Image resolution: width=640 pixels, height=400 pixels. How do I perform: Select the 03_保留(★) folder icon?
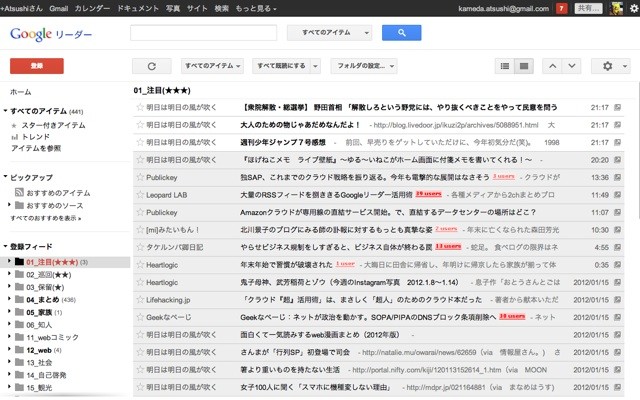(19, 287)
